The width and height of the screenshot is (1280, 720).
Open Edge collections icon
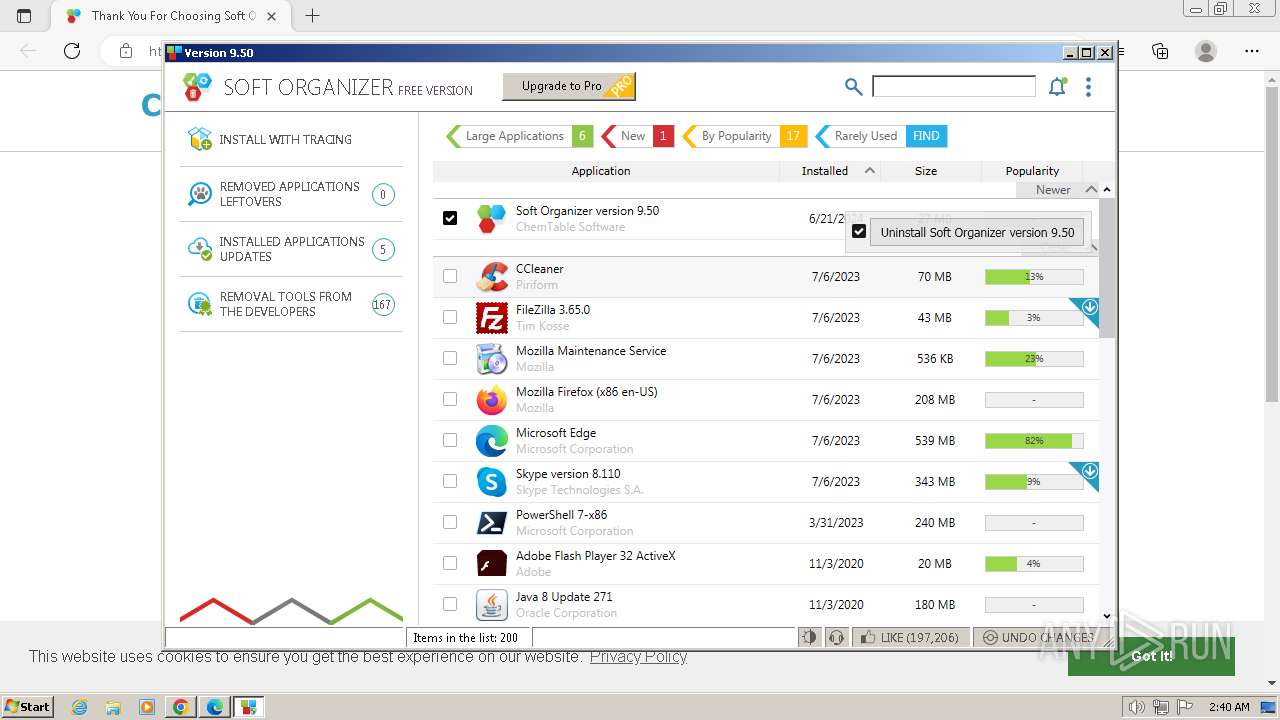tap(1160, 51)
